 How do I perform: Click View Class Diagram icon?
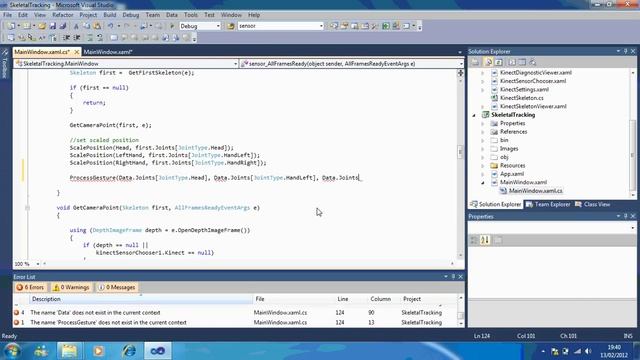tap(533, 62)
